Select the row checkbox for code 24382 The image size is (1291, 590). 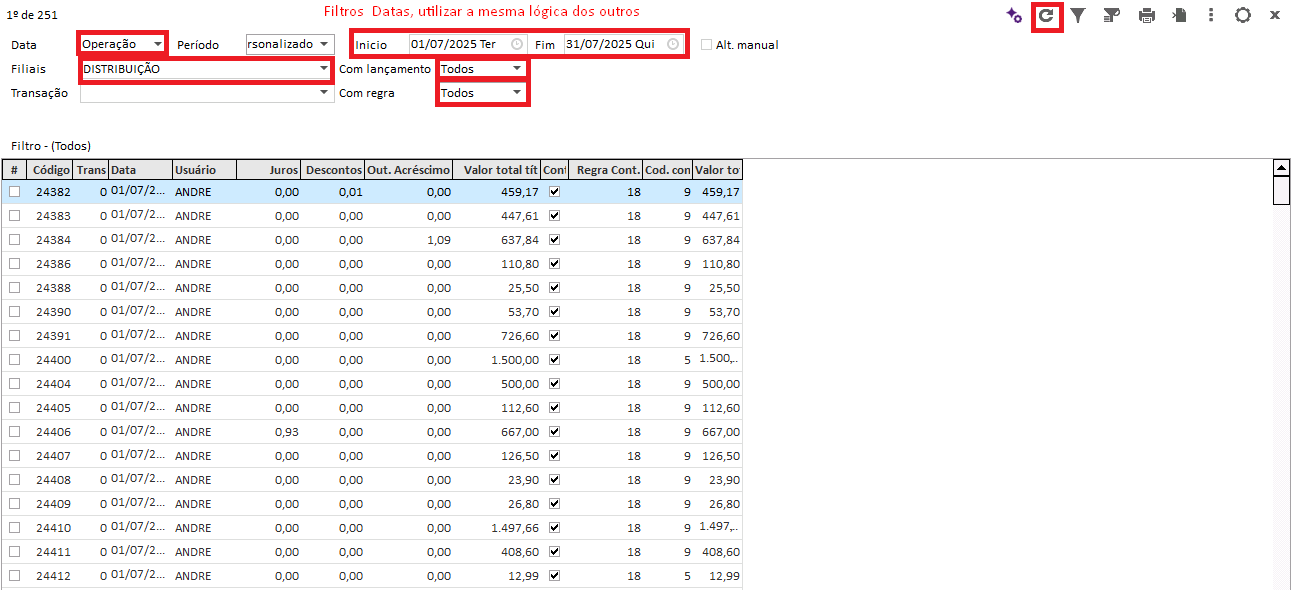point(15,192)
